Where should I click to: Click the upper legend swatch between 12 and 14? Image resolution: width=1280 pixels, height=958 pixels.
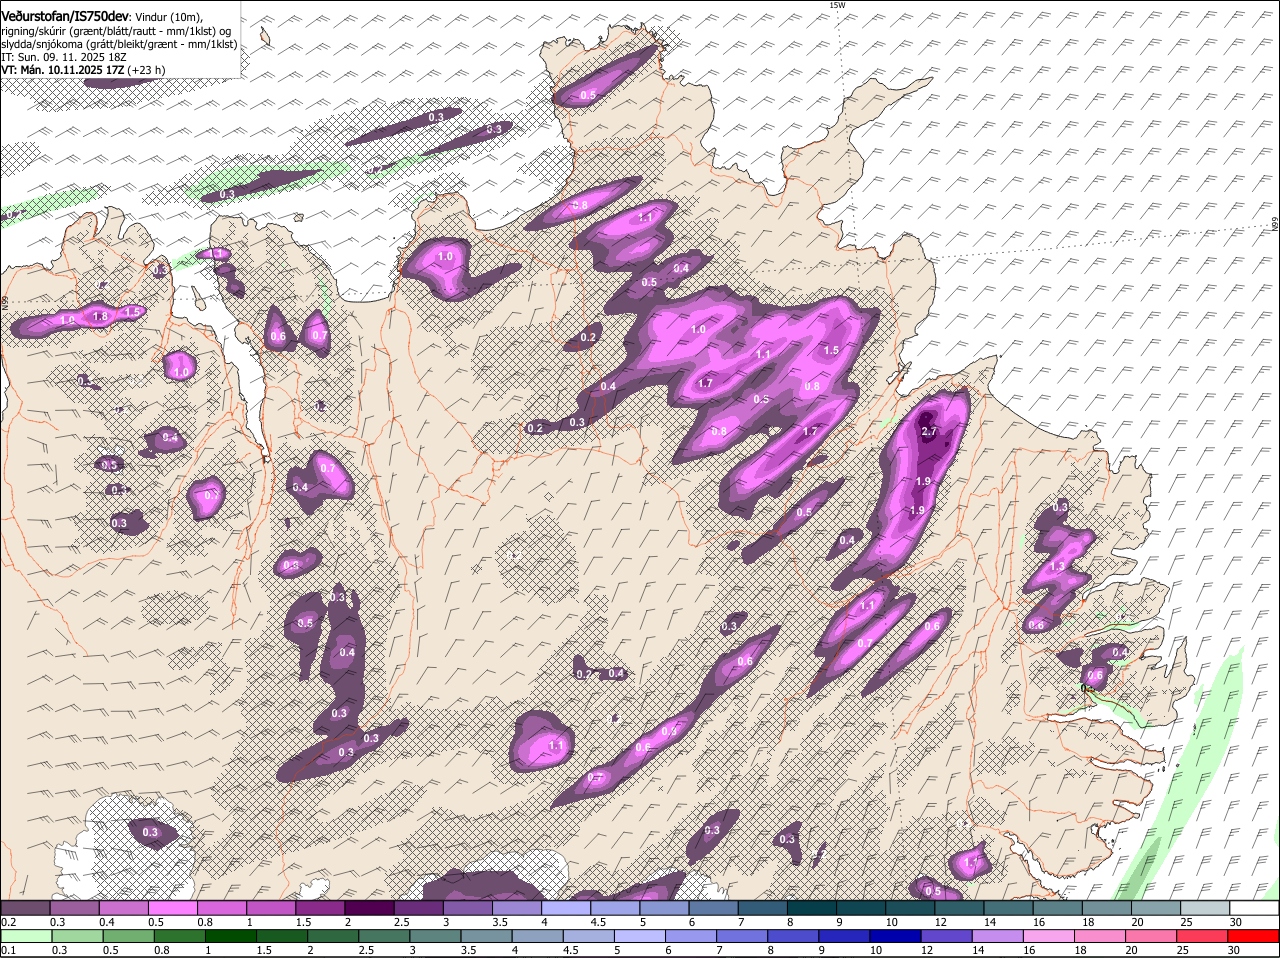[x=958, y=907]
